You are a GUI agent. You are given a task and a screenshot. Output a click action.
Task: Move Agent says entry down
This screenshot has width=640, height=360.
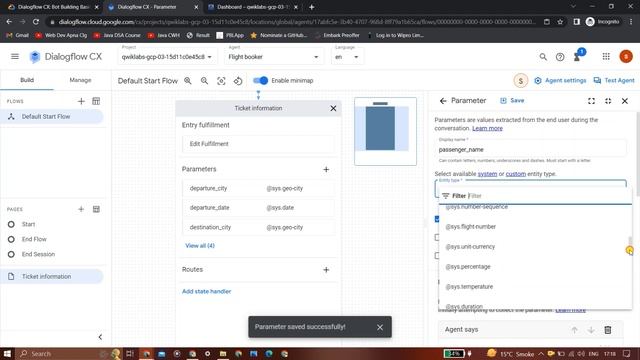591,330
